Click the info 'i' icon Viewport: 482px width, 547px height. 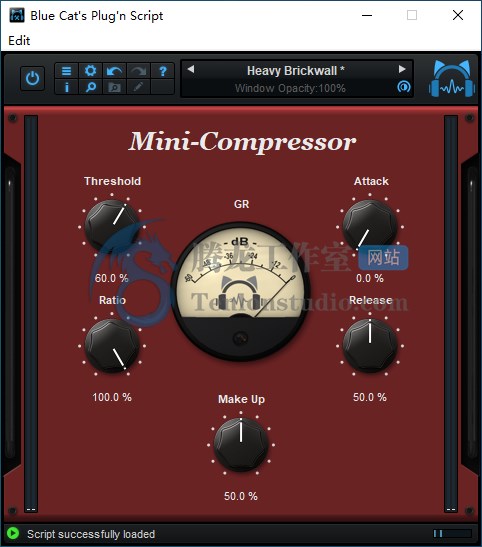point(67,87)
